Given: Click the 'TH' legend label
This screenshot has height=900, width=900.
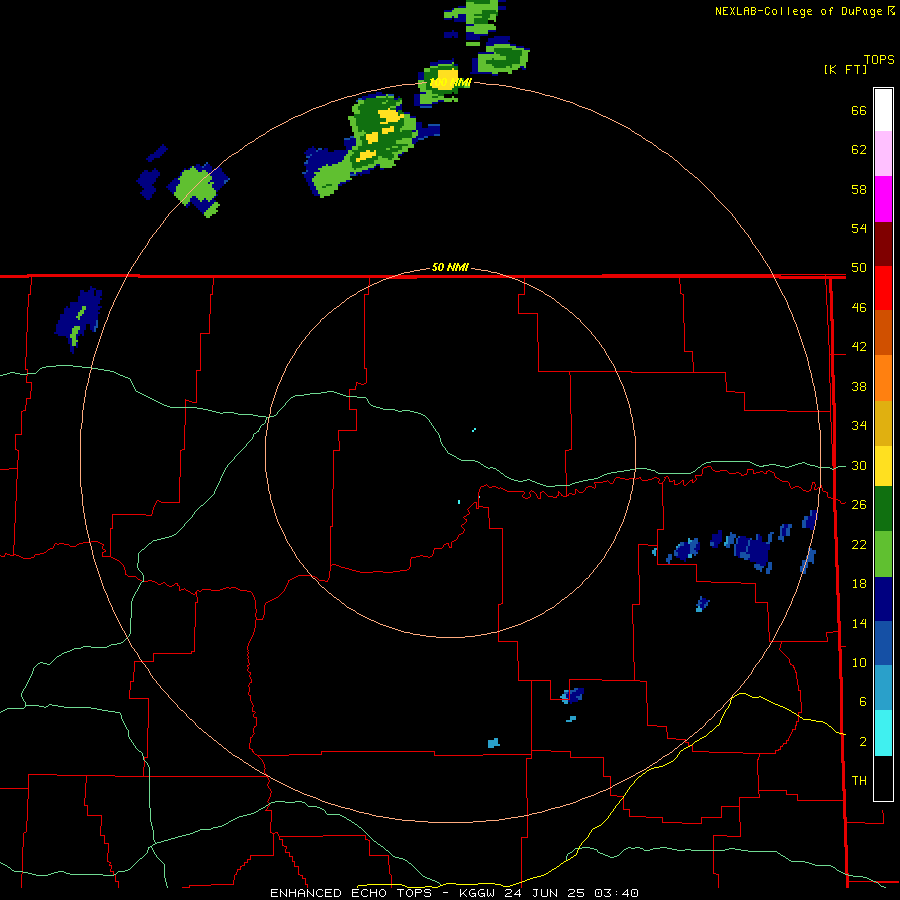Looking at the screenshot, I should pos(859,780).
